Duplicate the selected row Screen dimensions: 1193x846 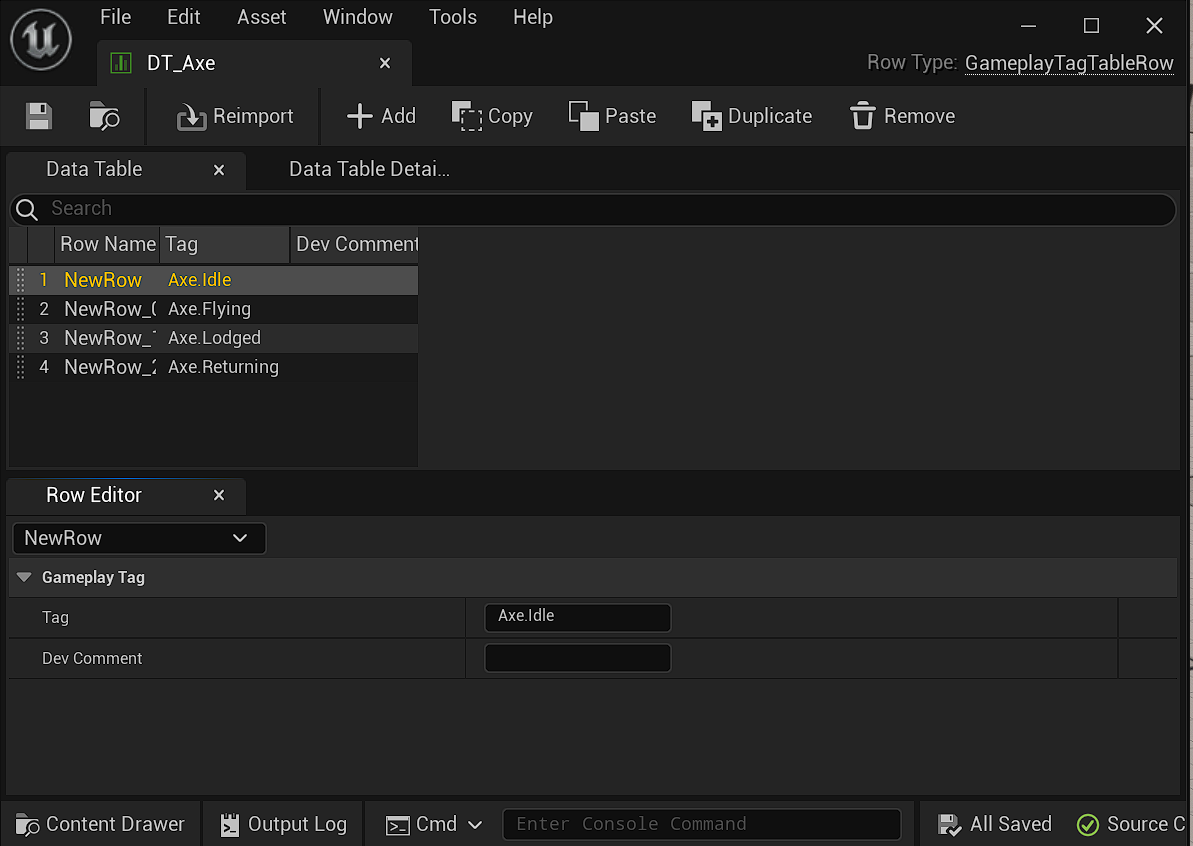click(752, 116)
